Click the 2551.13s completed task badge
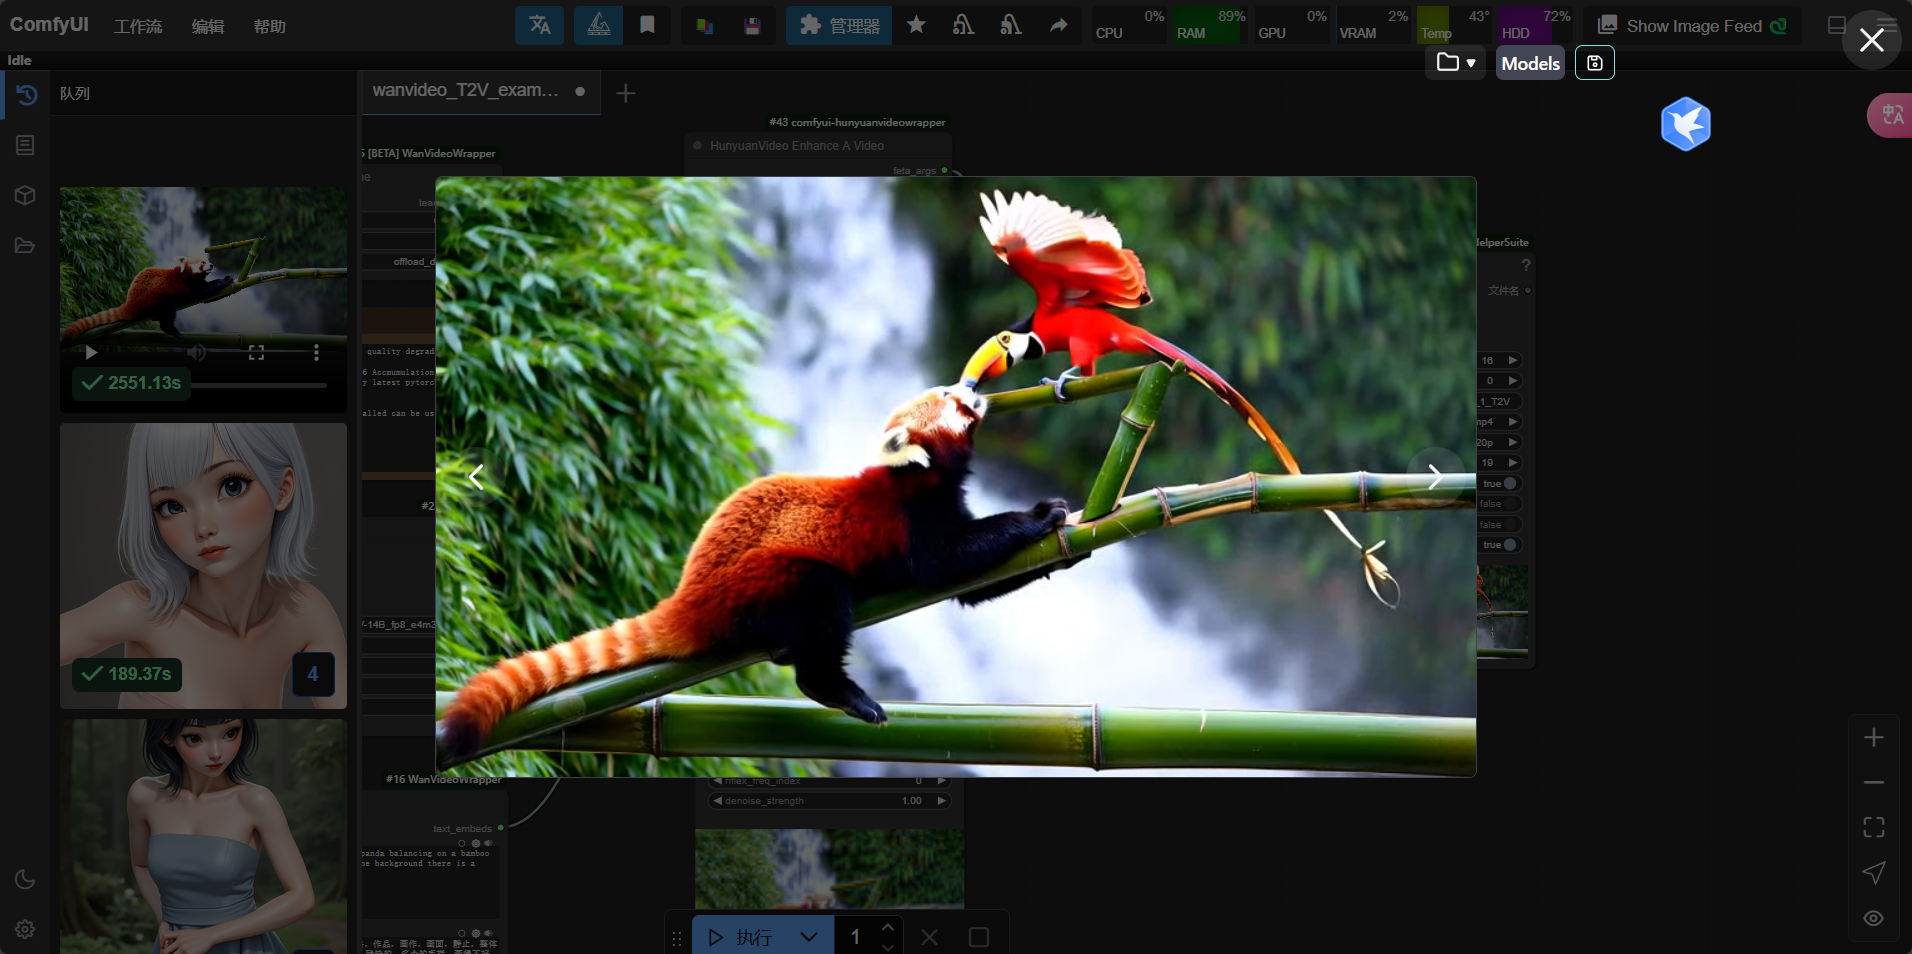 click(x=131, y=383)
